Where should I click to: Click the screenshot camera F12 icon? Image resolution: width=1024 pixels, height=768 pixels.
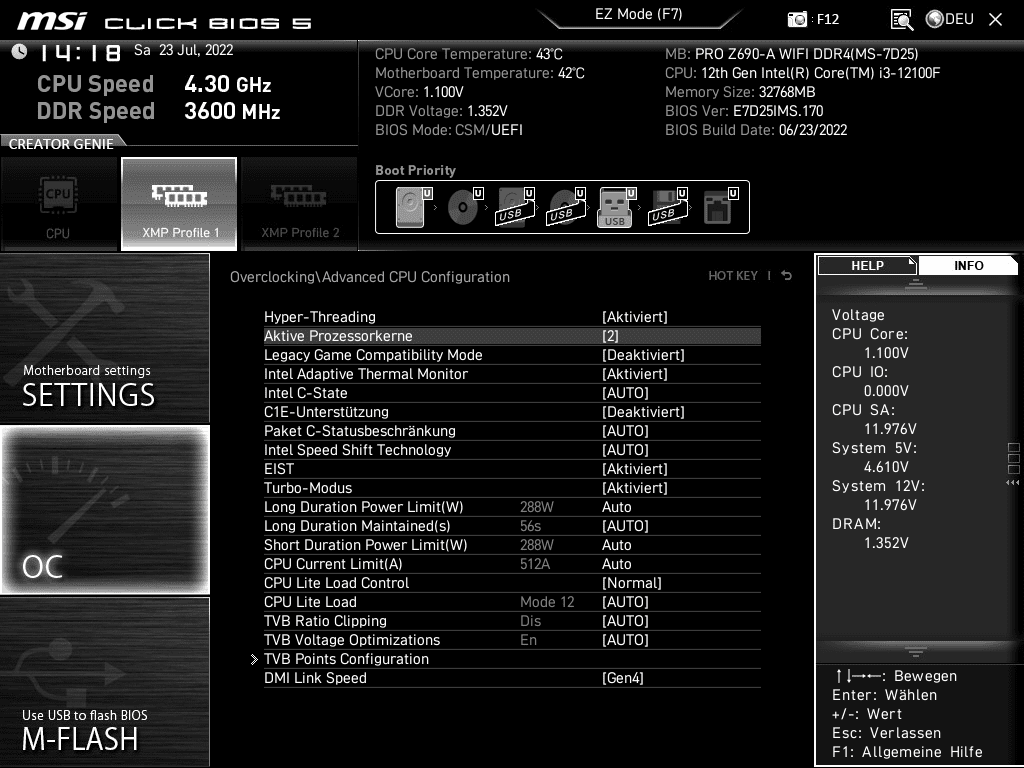[x=797, y=19]
